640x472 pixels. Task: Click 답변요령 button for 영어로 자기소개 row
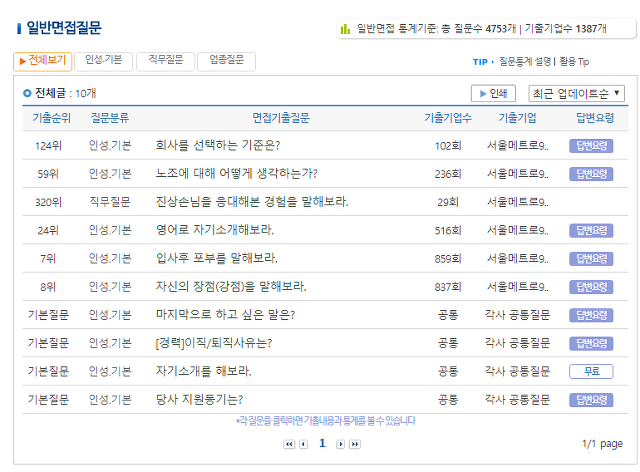tap(591, 230)
